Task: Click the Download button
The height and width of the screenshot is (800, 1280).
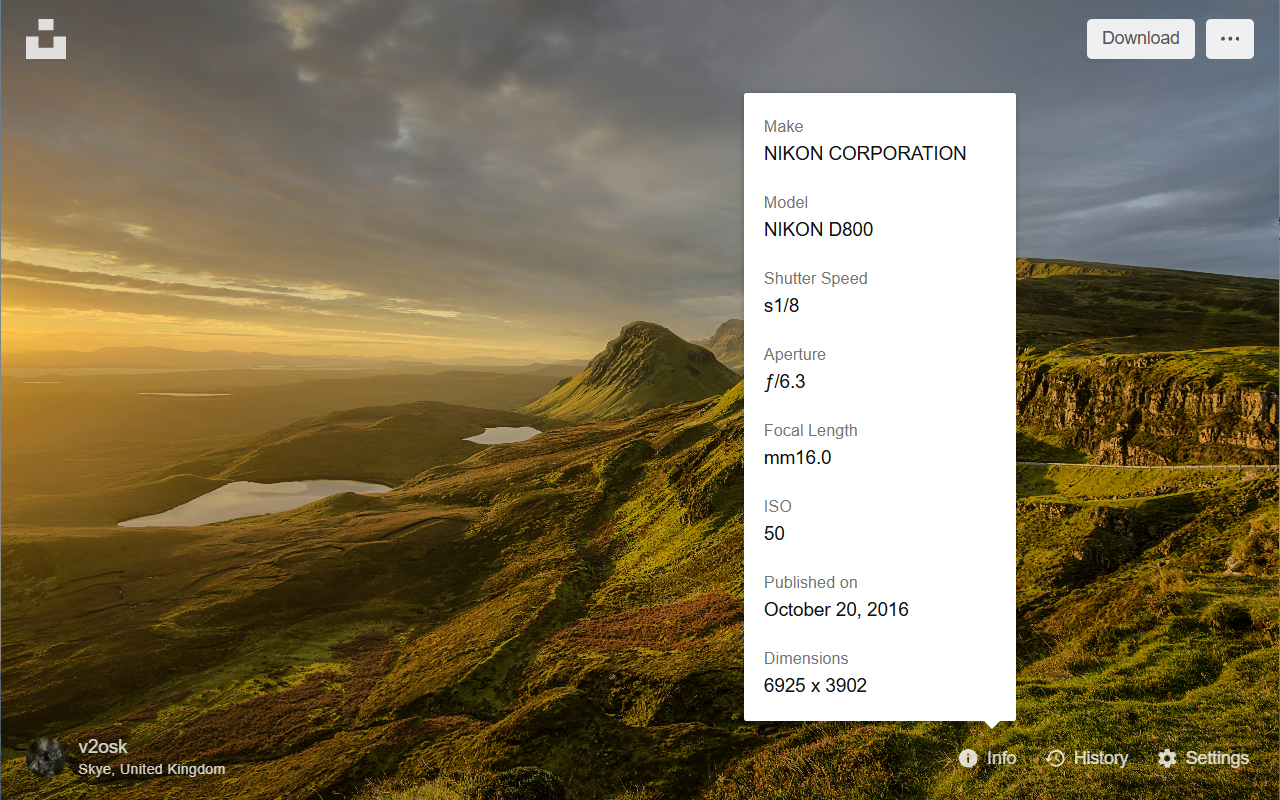Action: tap(1140, 38)
